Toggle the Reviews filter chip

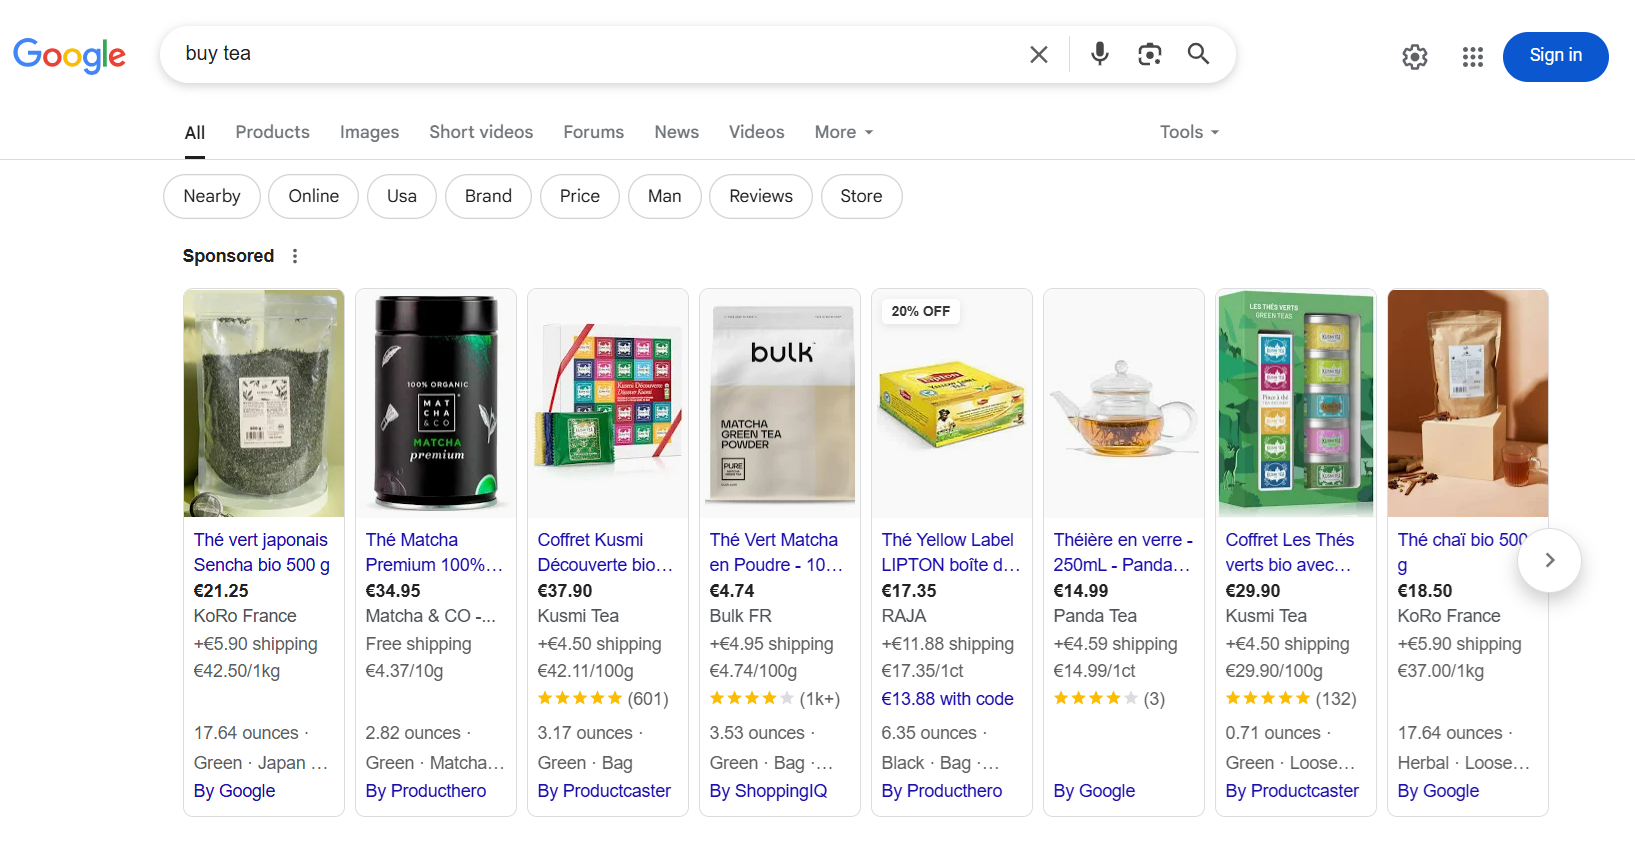760,196
